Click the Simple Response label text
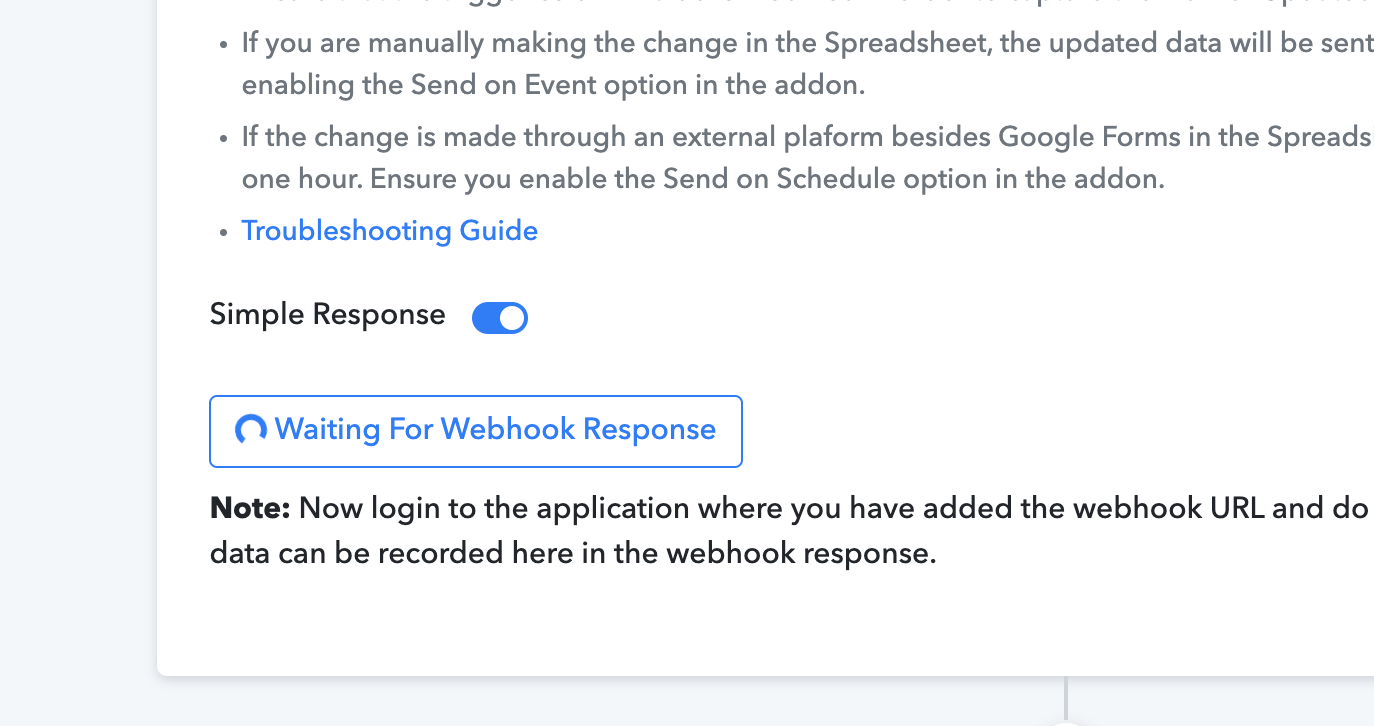The width and height of the screenshot is (1374, 726). 328,315
